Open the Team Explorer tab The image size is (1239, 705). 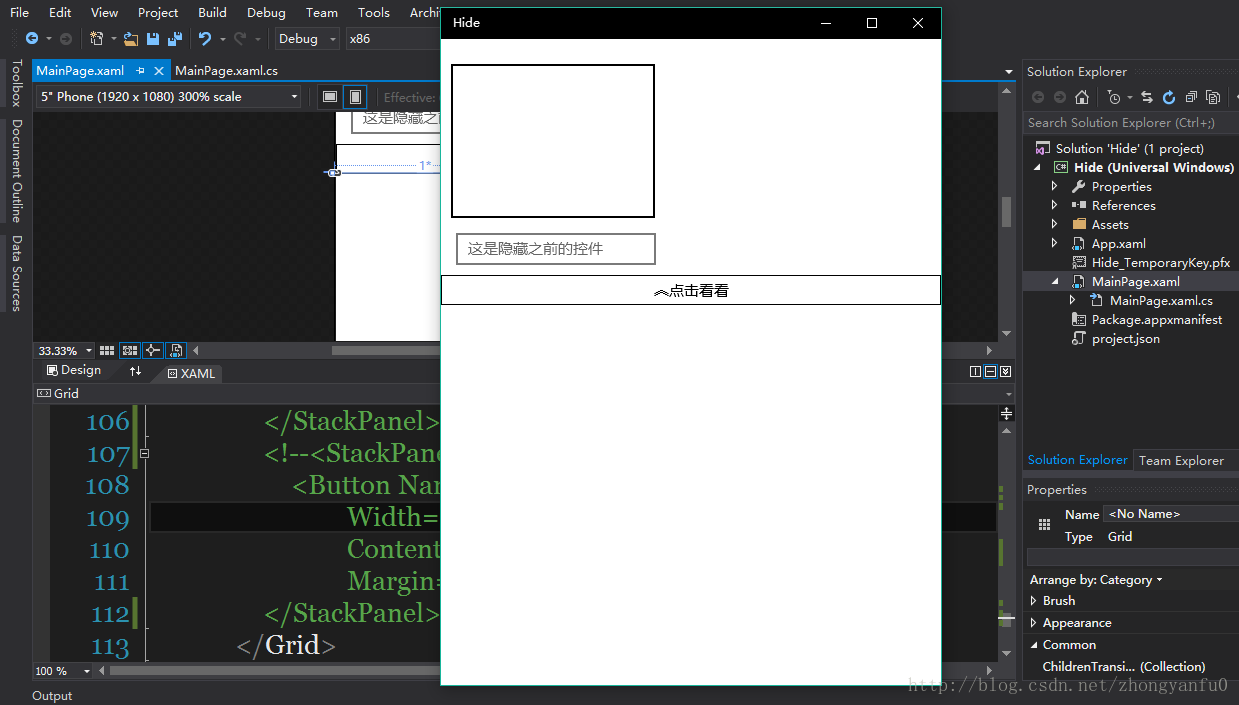pyautogui.click(x=1181, y=461)
